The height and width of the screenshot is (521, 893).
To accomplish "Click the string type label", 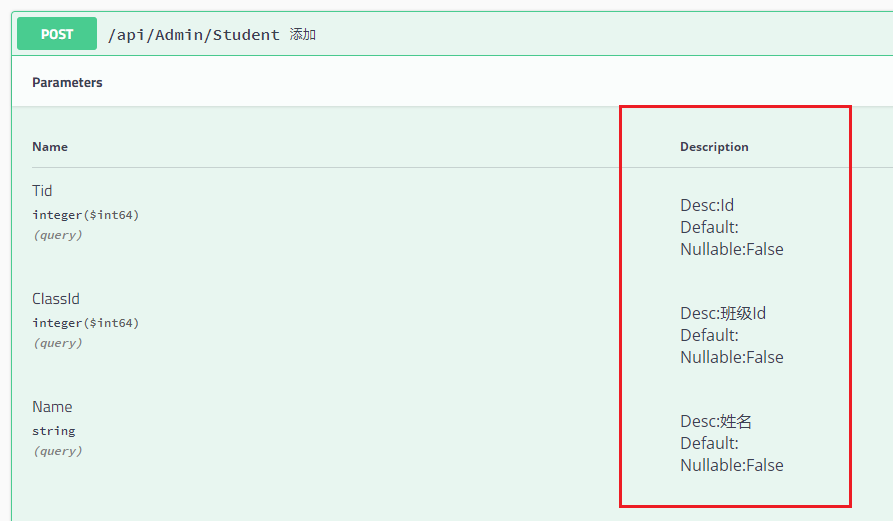I will (x=53, y=431).
